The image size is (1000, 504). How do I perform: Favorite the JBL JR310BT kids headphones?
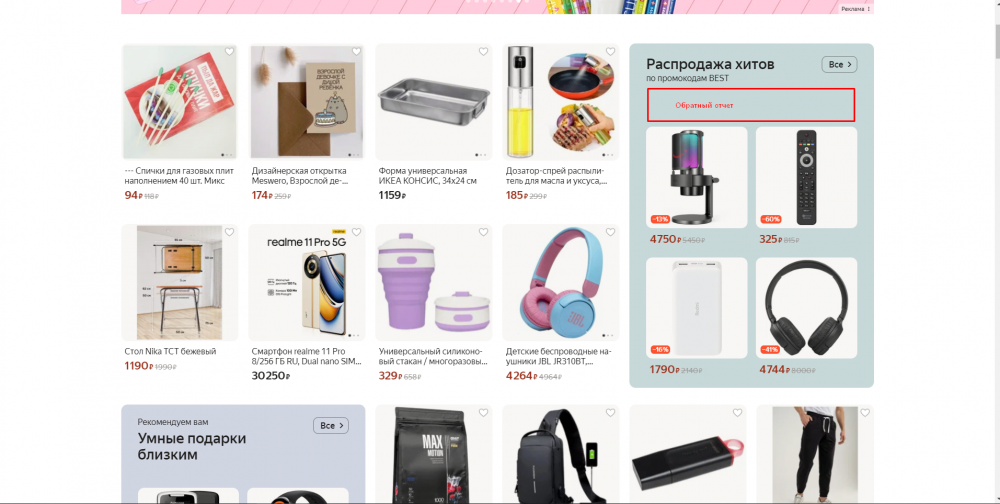610,232
